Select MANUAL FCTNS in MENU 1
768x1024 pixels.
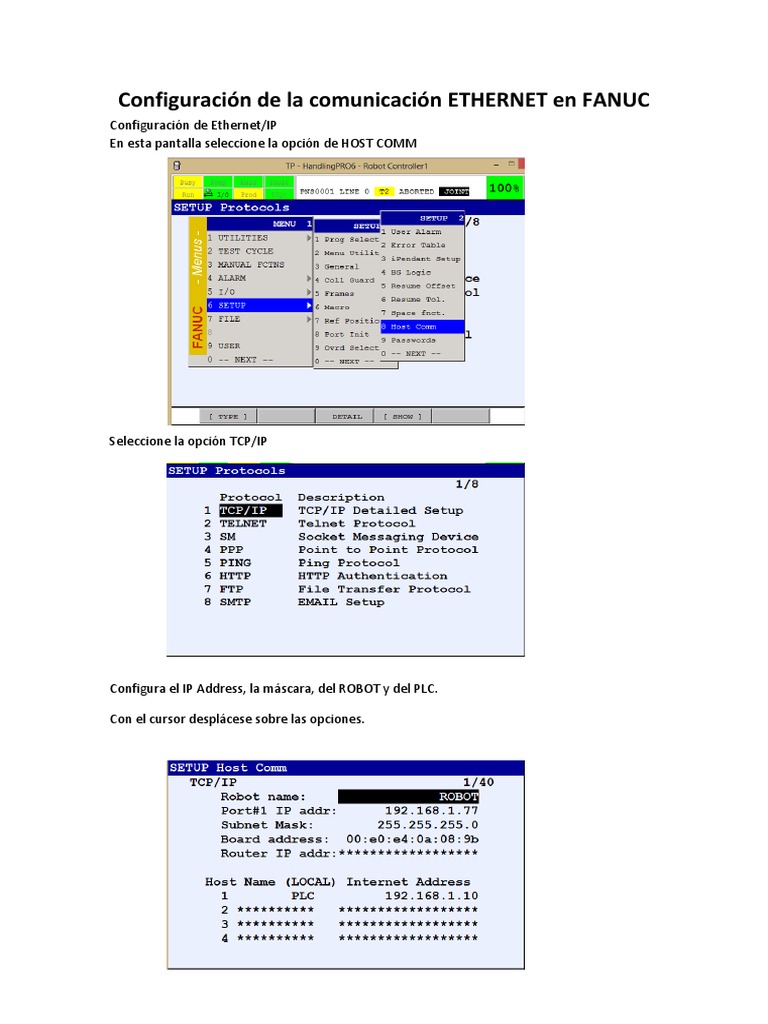click(x=251, y=265)
